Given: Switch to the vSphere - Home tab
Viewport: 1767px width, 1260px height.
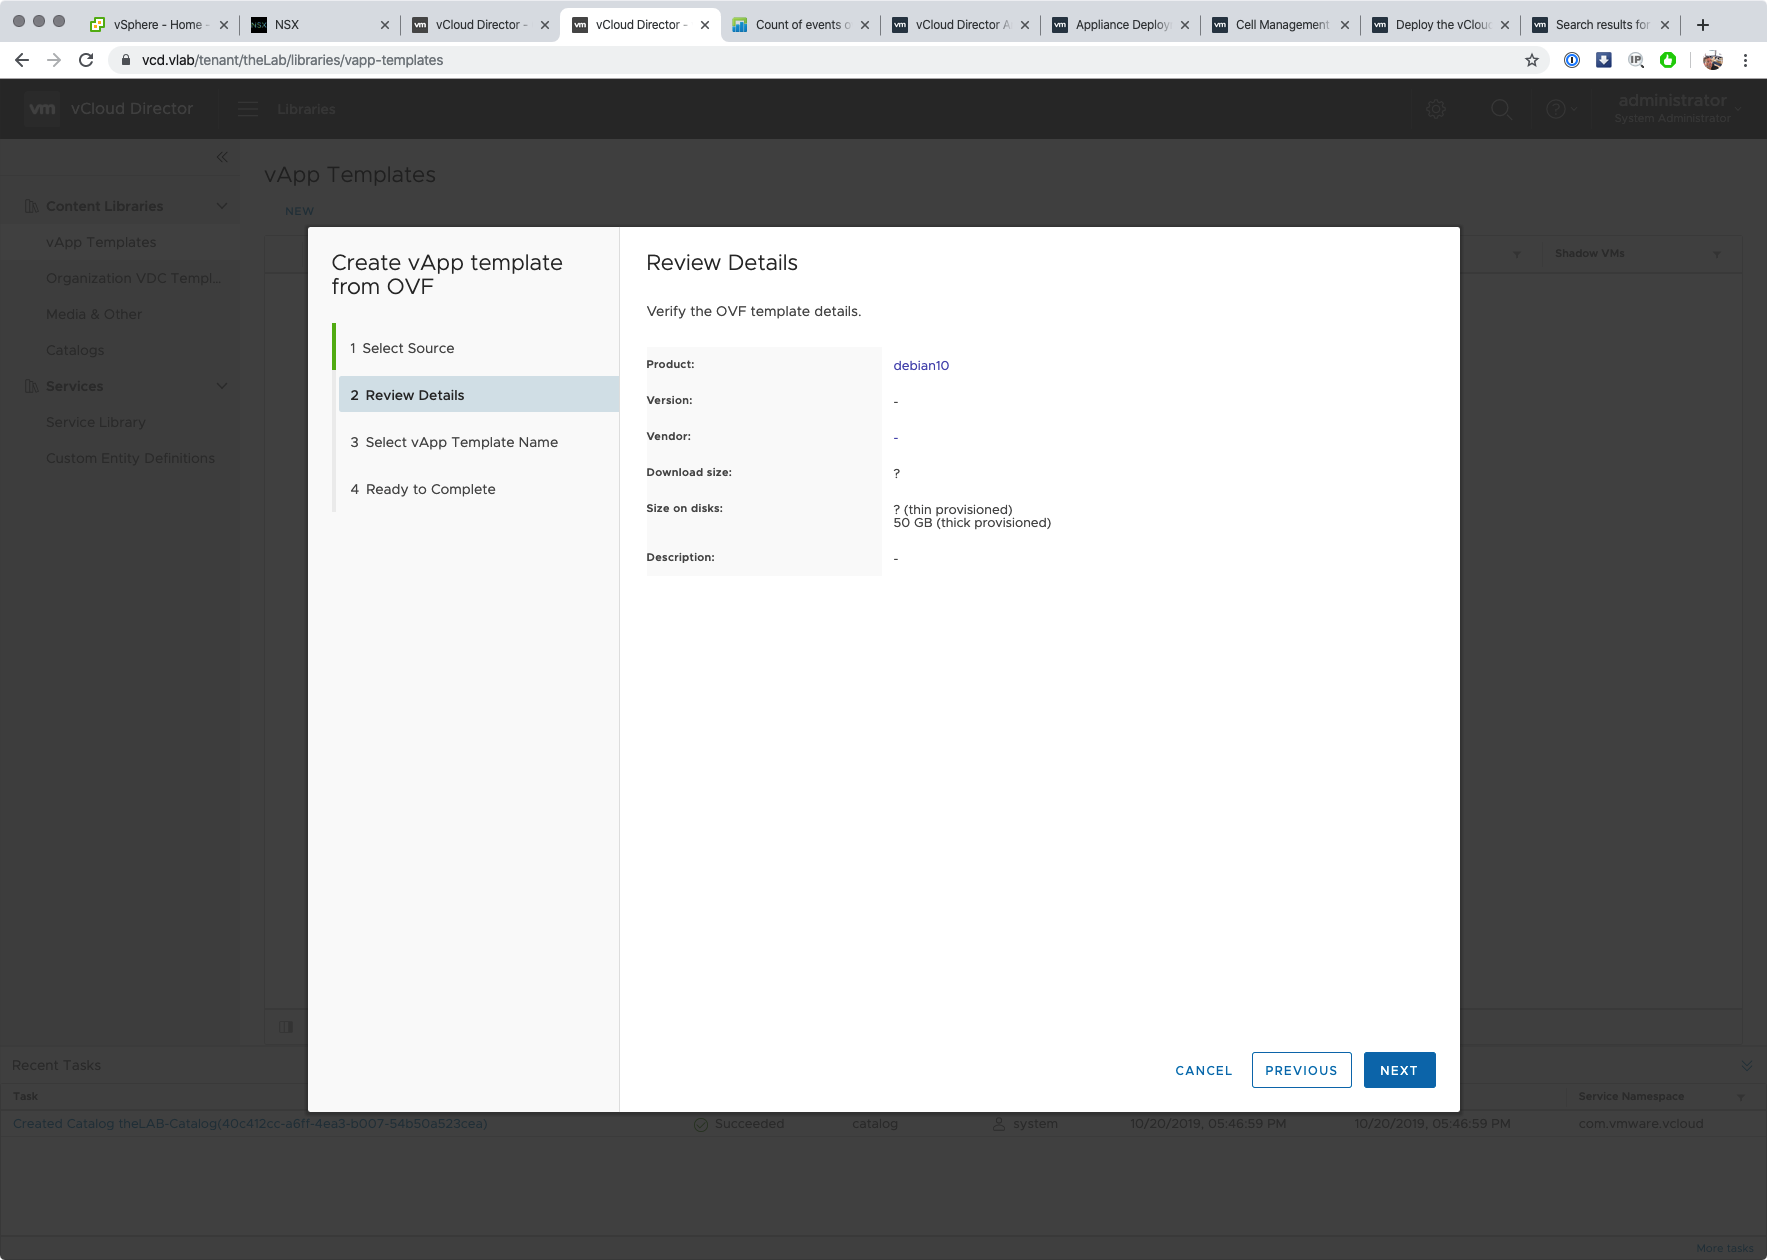Looking at the screenshot, I should (x=157, y=24).
